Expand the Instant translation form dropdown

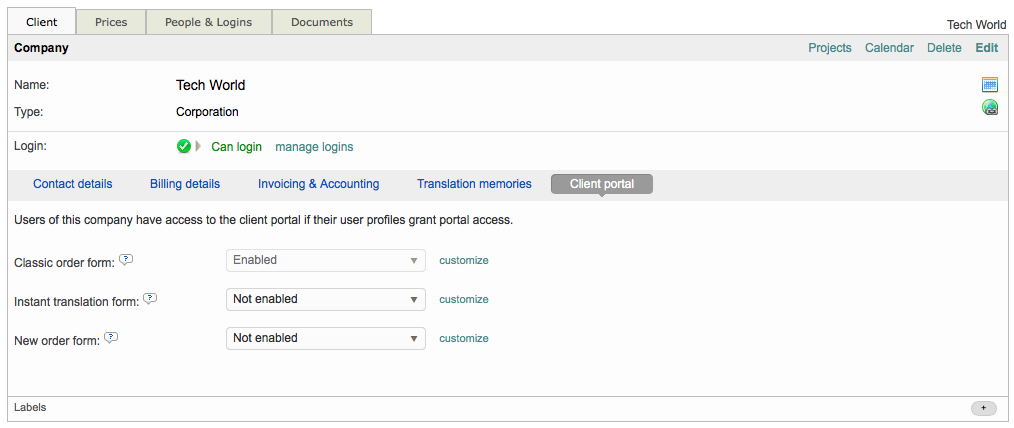(x=325, y=299)
